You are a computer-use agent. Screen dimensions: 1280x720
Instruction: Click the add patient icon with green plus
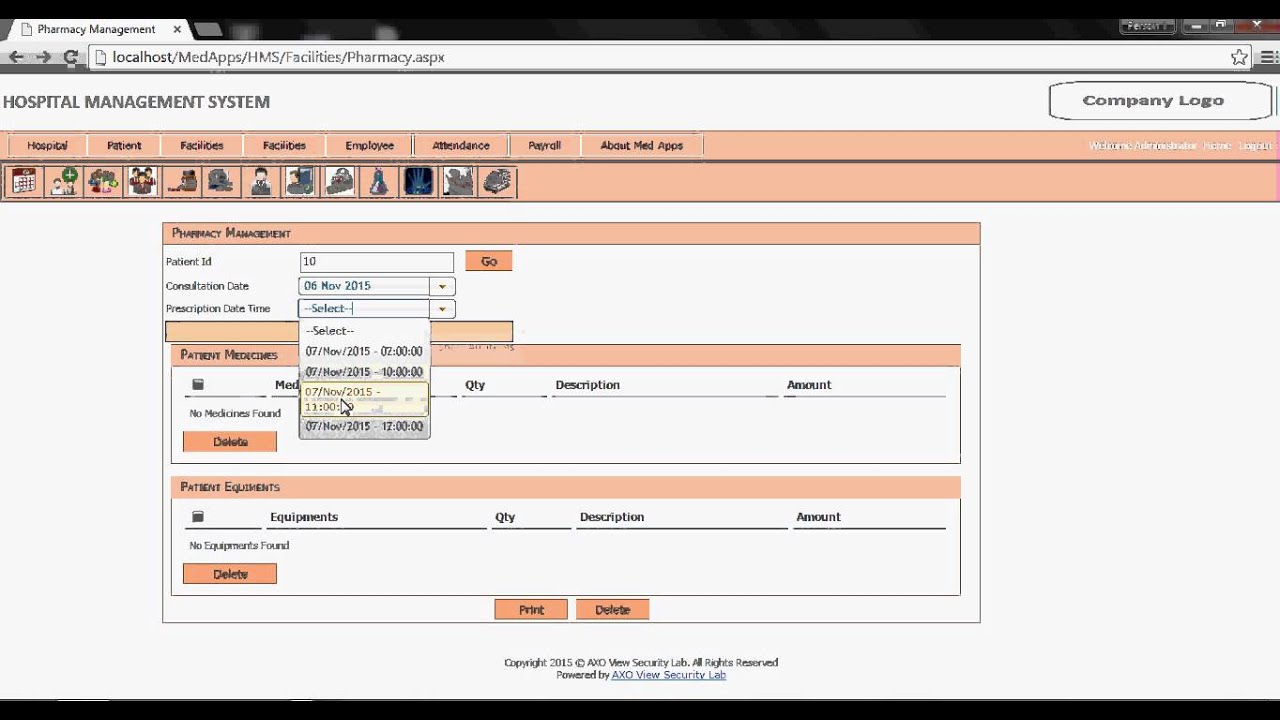pos(63,182)
